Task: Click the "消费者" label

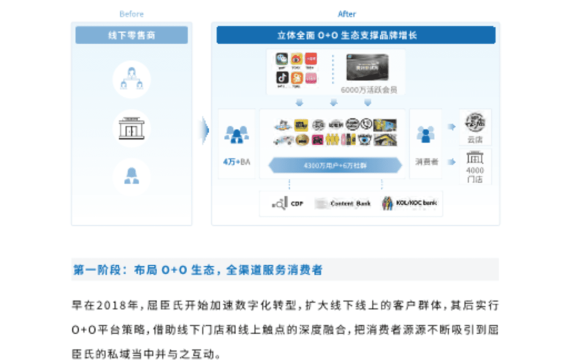Action: [x=427, y=162]
